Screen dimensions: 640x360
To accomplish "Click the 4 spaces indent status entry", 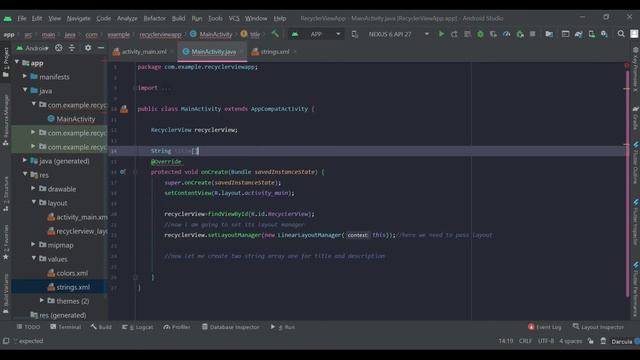I will 571,341.
